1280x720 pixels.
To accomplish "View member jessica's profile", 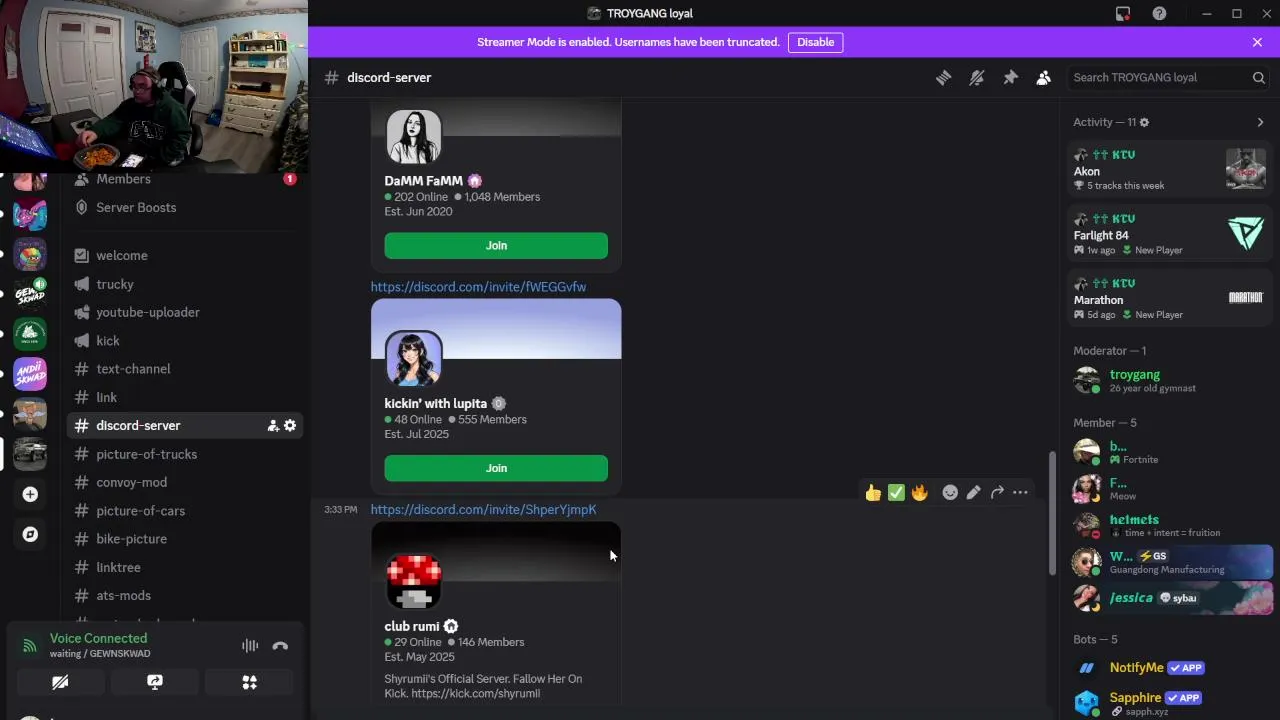I will point(1169,598).
